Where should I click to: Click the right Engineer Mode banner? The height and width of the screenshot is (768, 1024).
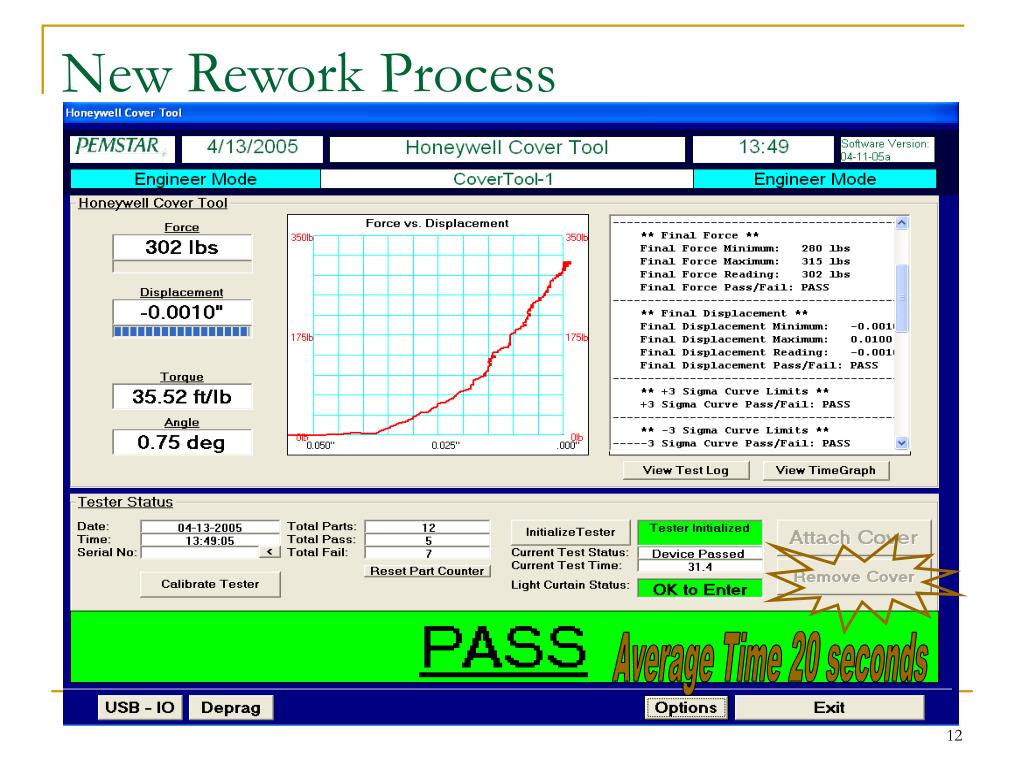pos(814,179)
